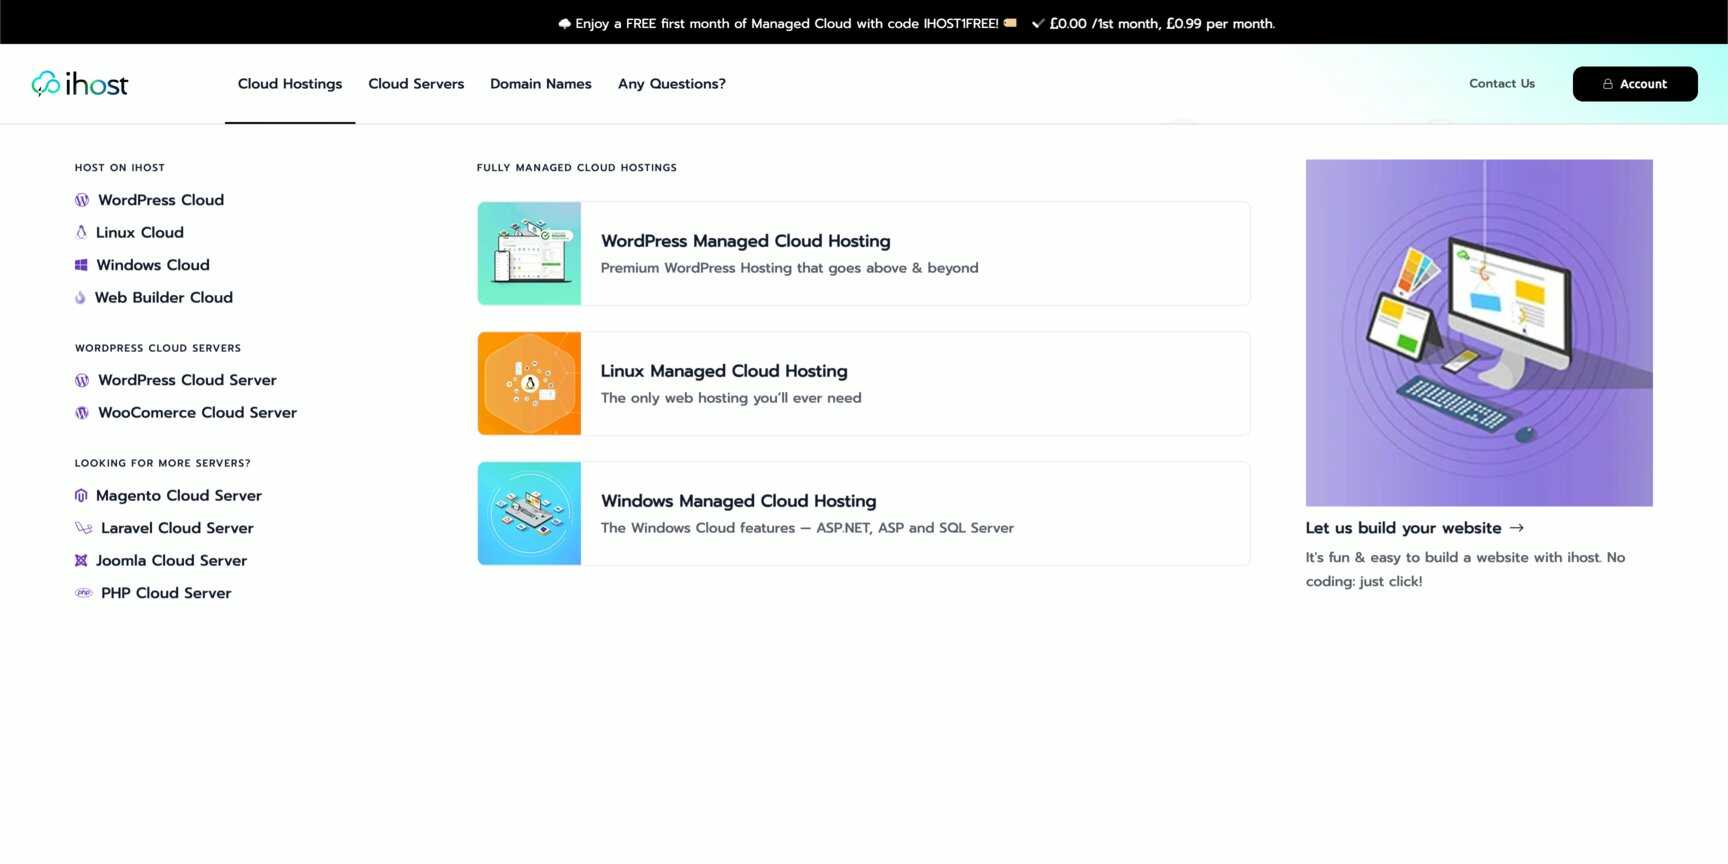Open the Cloud Hostings menu
The width and height of the screenshot is (1728, 864).
[290, 84]
